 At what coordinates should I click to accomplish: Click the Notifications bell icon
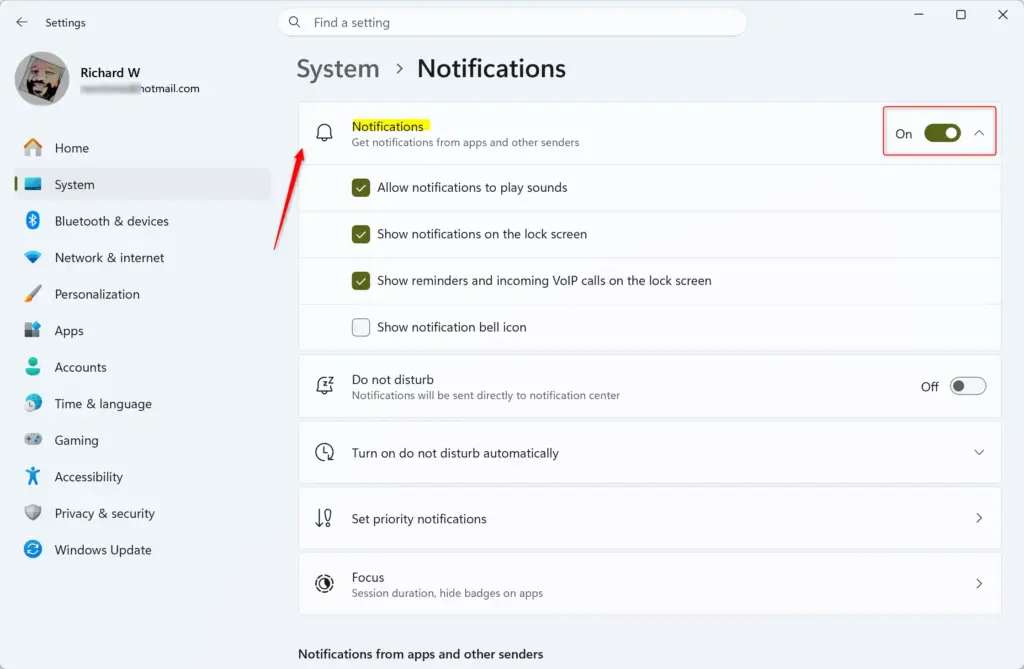coord(324,133)
